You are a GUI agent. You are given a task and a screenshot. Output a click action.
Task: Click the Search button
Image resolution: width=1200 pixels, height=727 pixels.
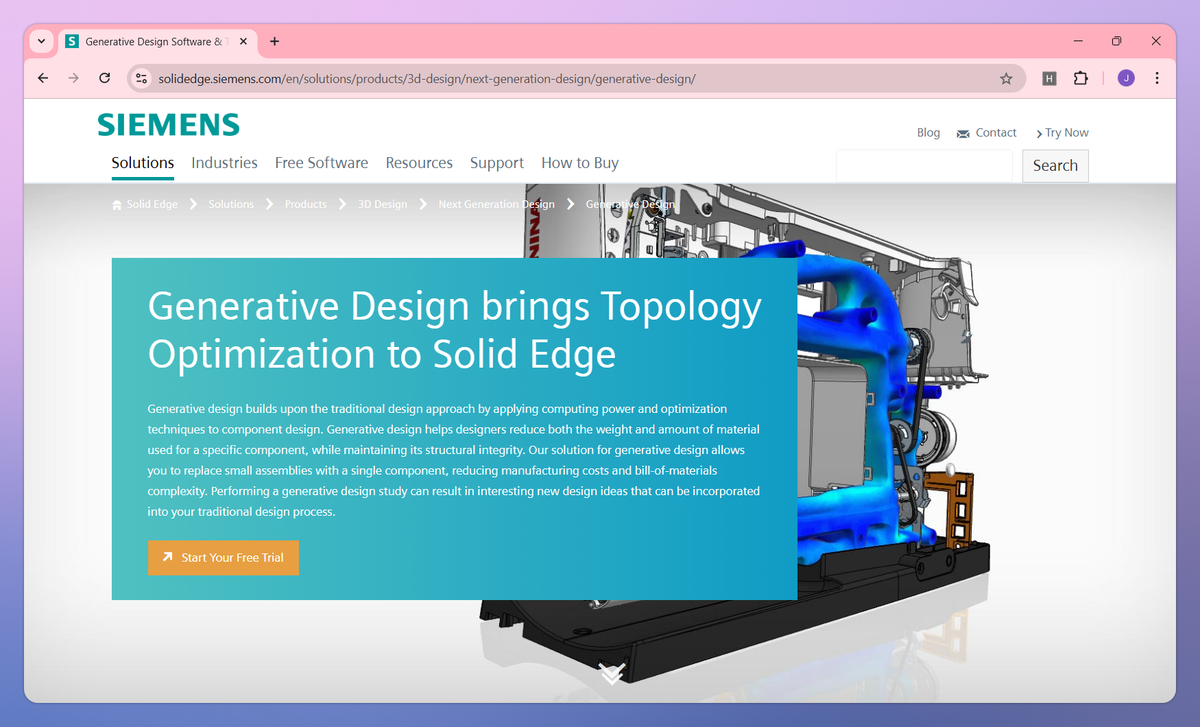click(1055, 166)
